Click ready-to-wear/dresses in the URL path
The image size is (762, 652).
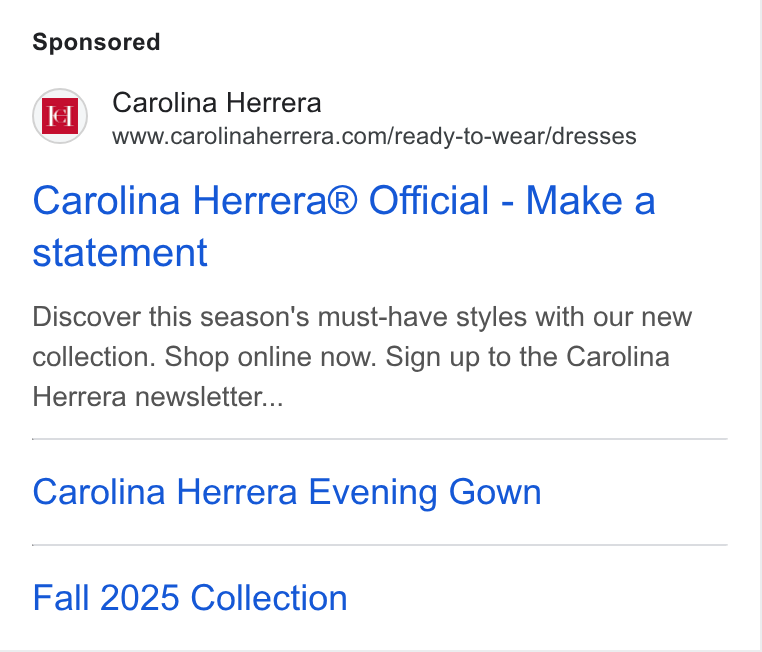point(515,137)
